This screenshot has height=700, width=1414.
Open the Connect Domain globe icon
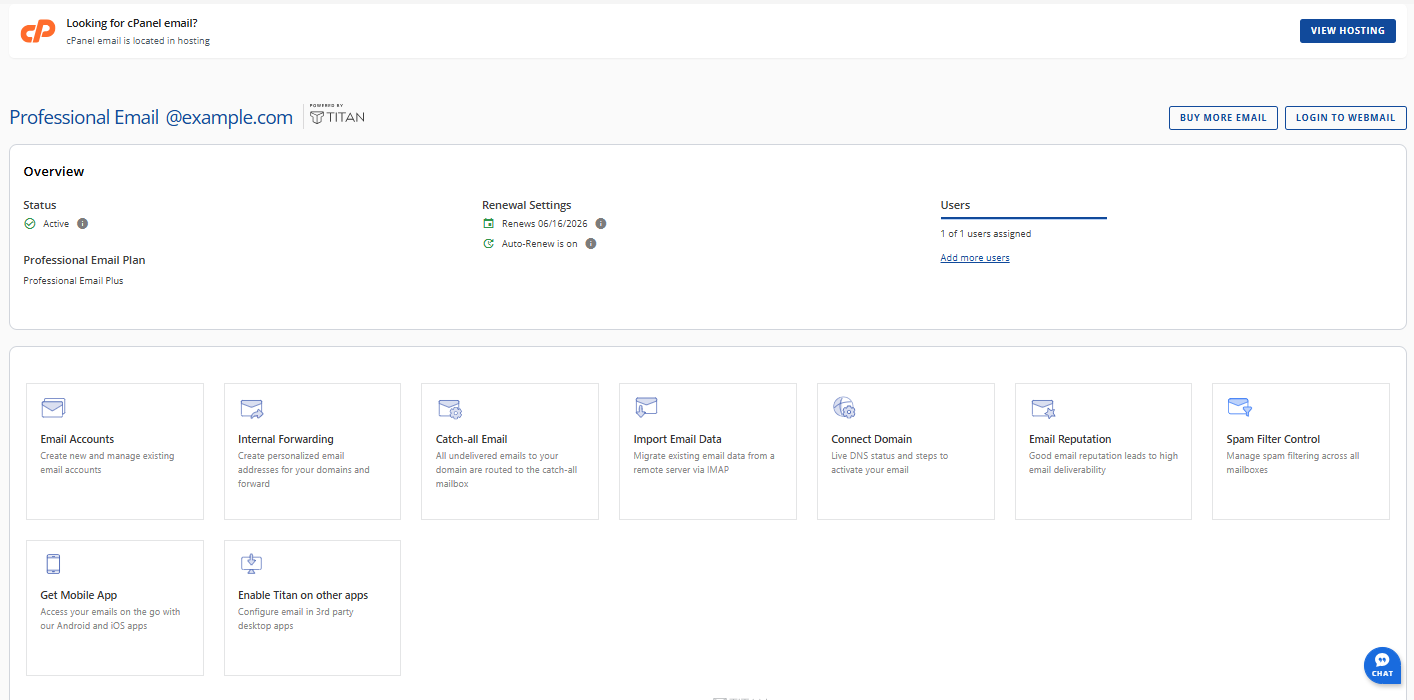coord(844,408)
